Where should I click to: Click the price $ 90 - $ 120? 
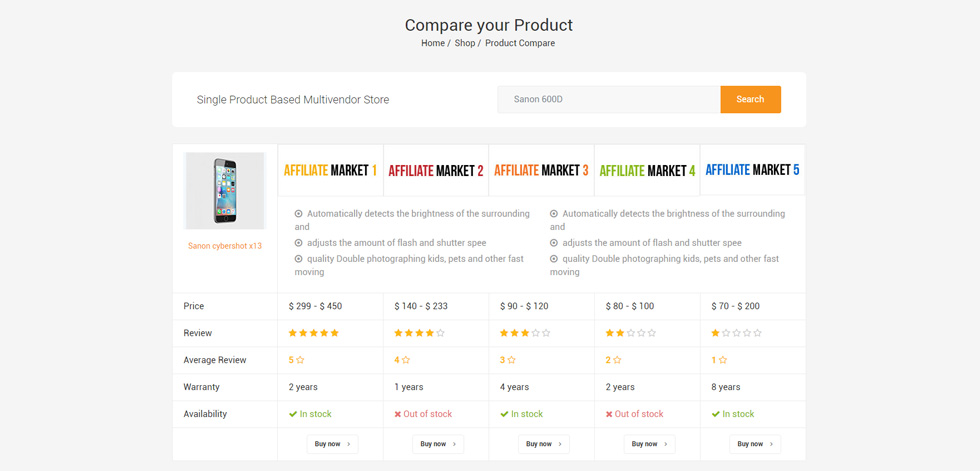click(524, 306)
